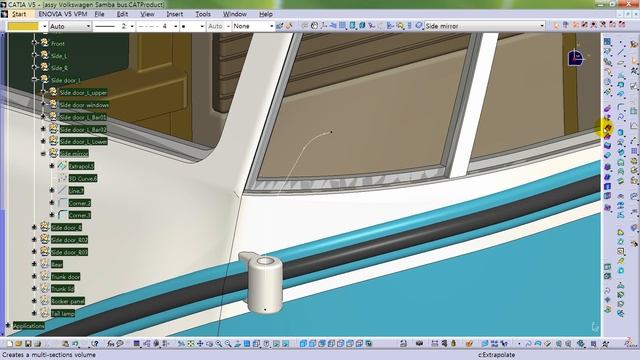The image size is (640, 360).
Task: Click the Zoom Out icon
Action: tap(228, 344)
